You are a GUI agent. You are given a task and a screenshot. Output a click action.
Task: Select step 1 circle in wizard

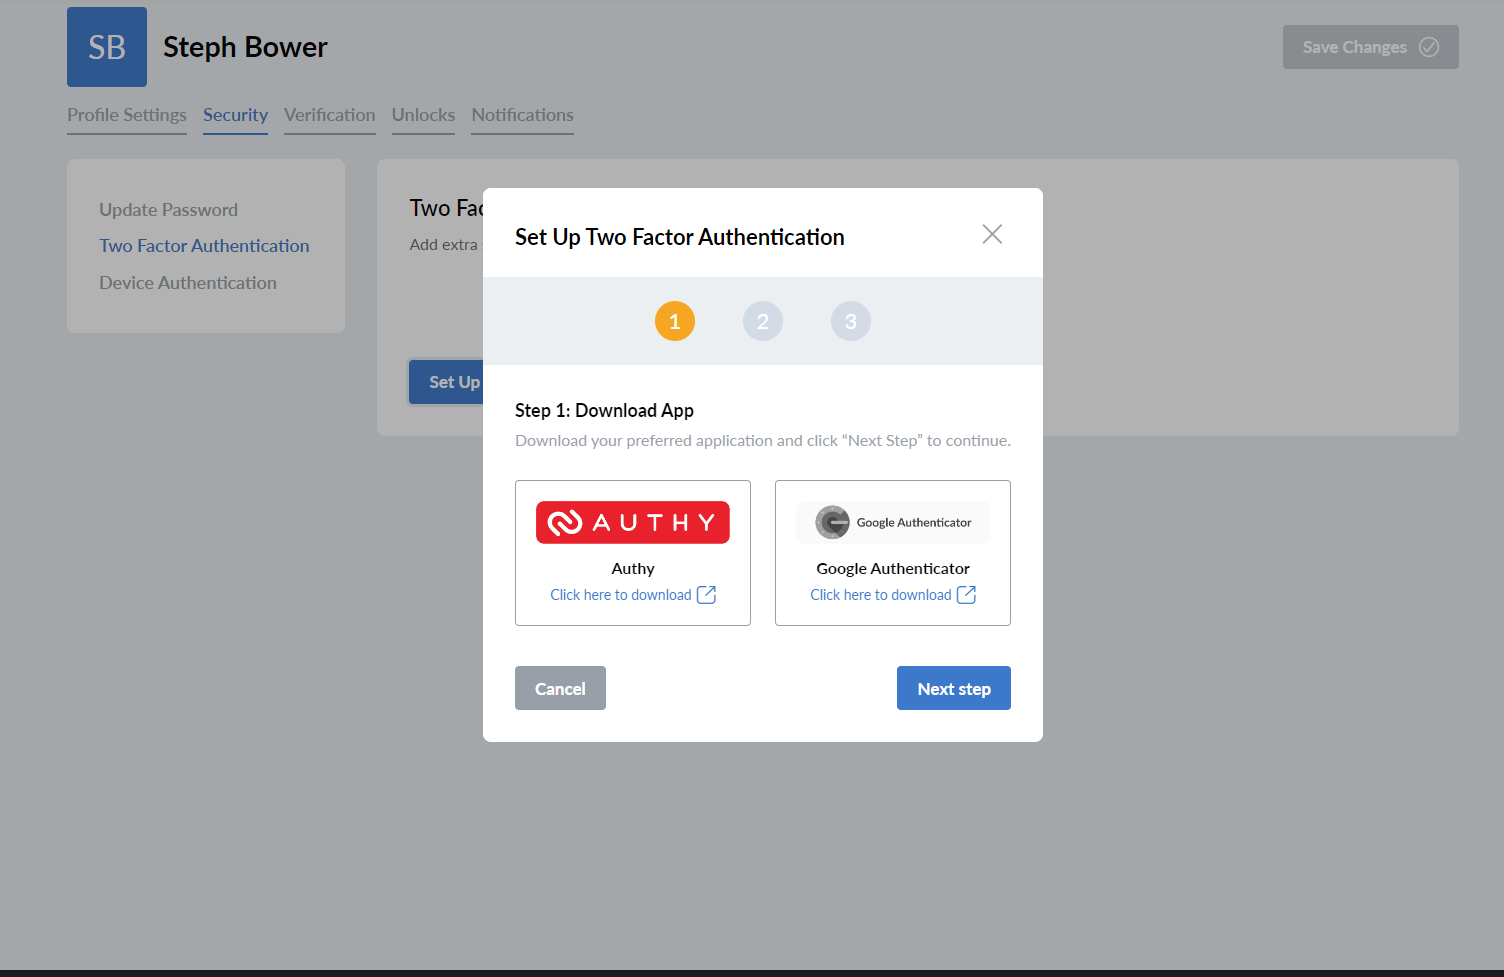[x=675, y=321]
